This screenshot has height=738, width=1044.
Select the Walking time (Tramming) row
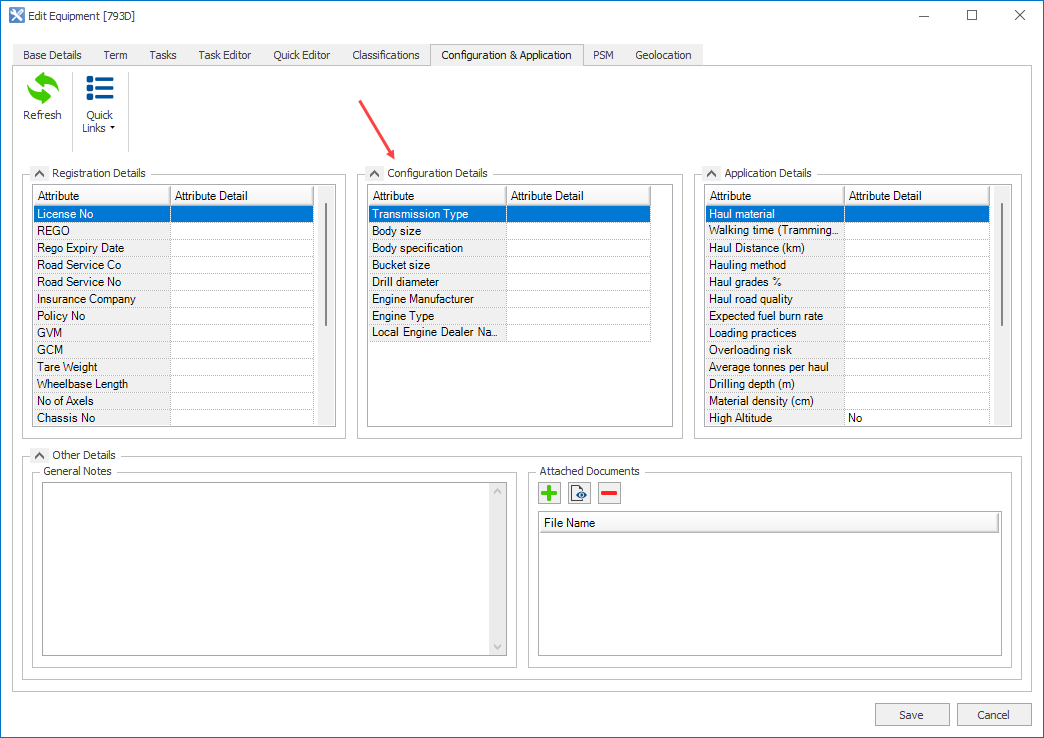848,230
